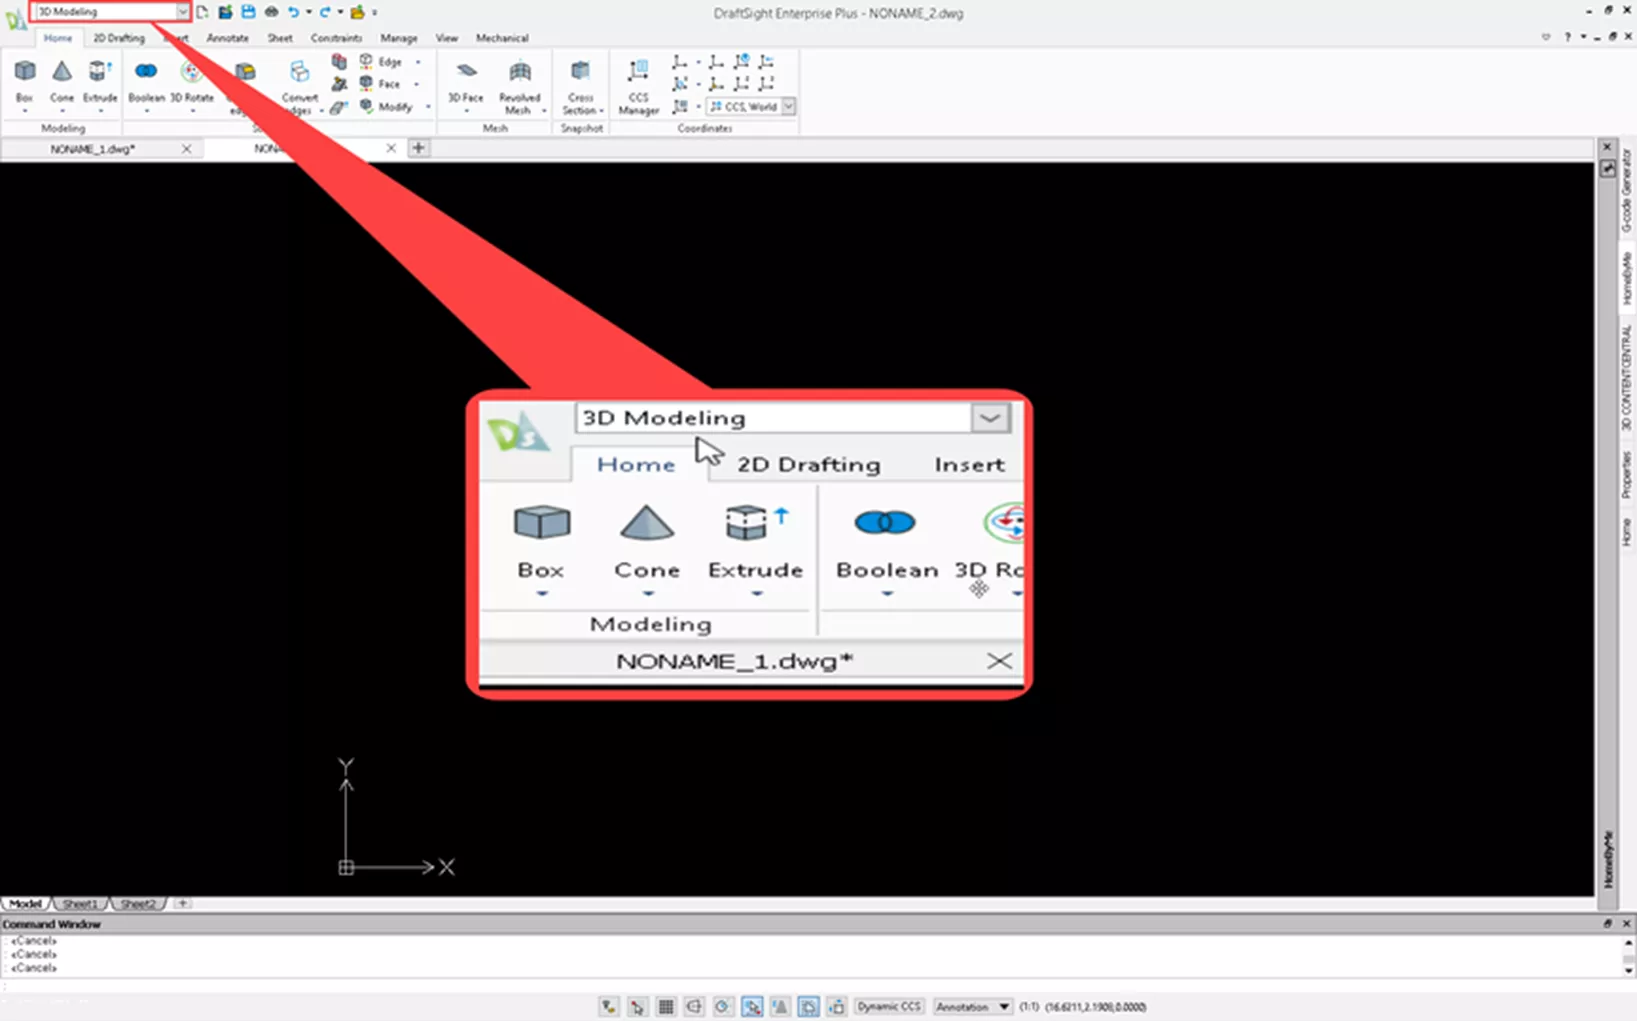This screenshot has width=1637, height=1021.
Task: Switch to the Annotate ribbon tab
Action: click(x=227, y=38)
